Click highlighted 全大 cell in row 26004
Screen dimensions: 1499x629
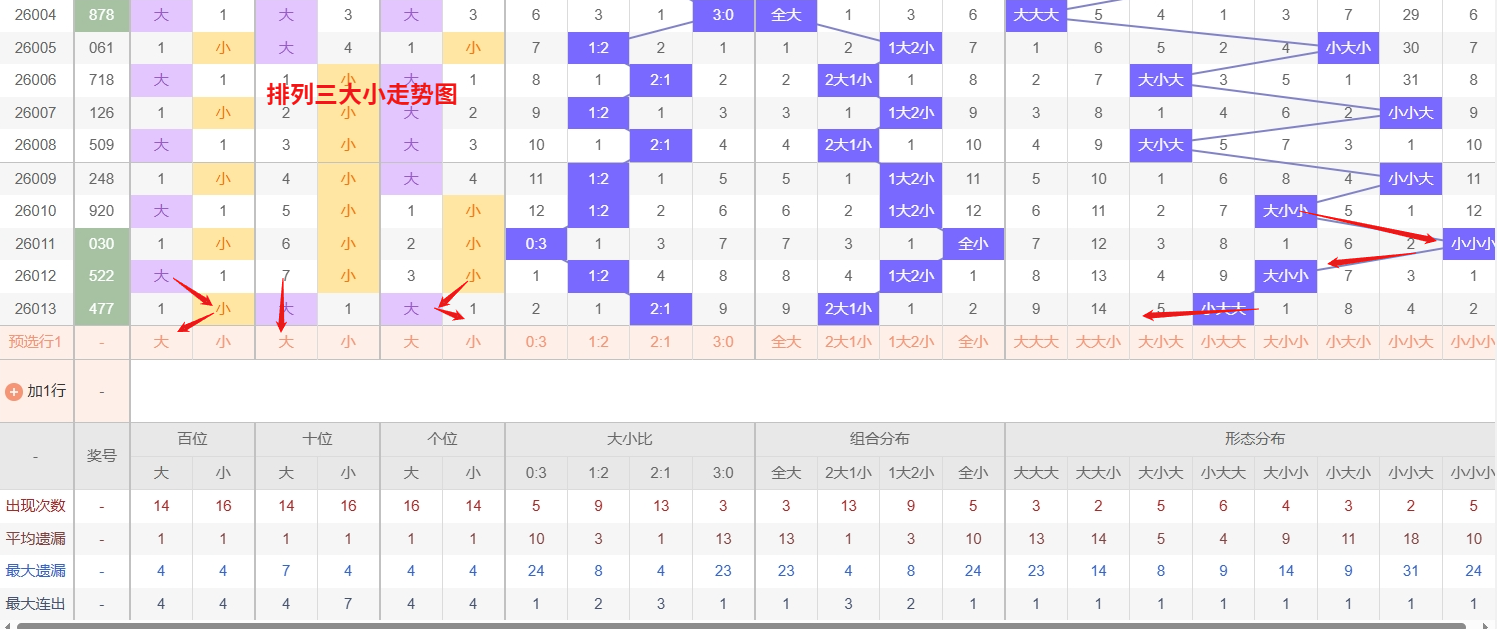click(786, 15)
